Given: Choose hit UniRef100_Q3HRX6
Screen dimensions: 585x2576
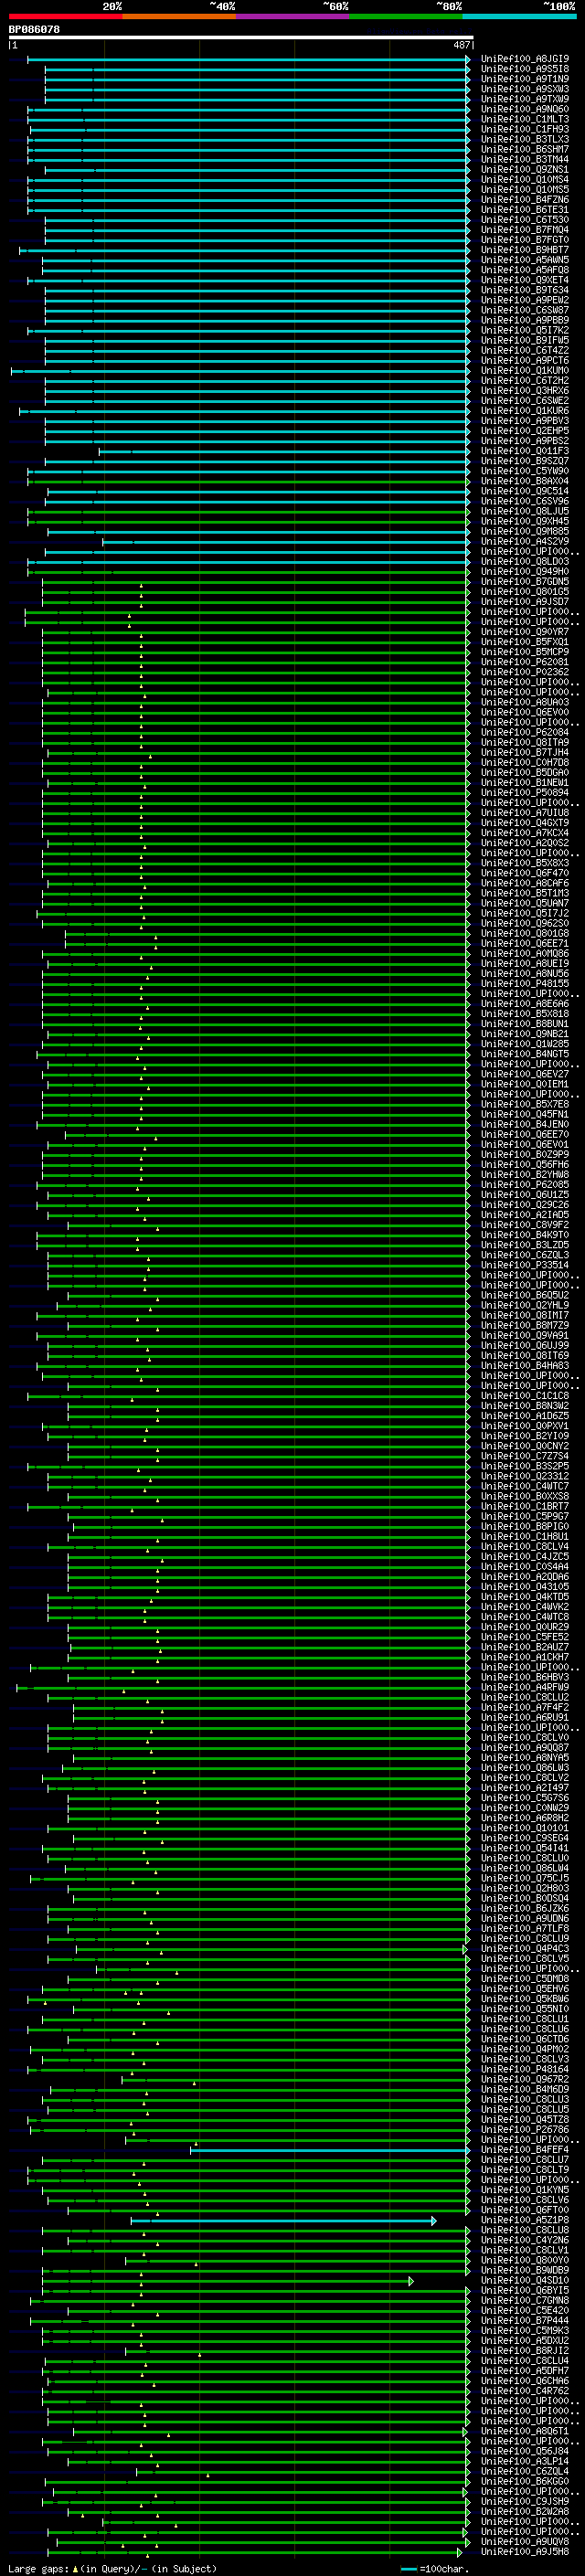Looking at the screenshot, I should point(525,391).
